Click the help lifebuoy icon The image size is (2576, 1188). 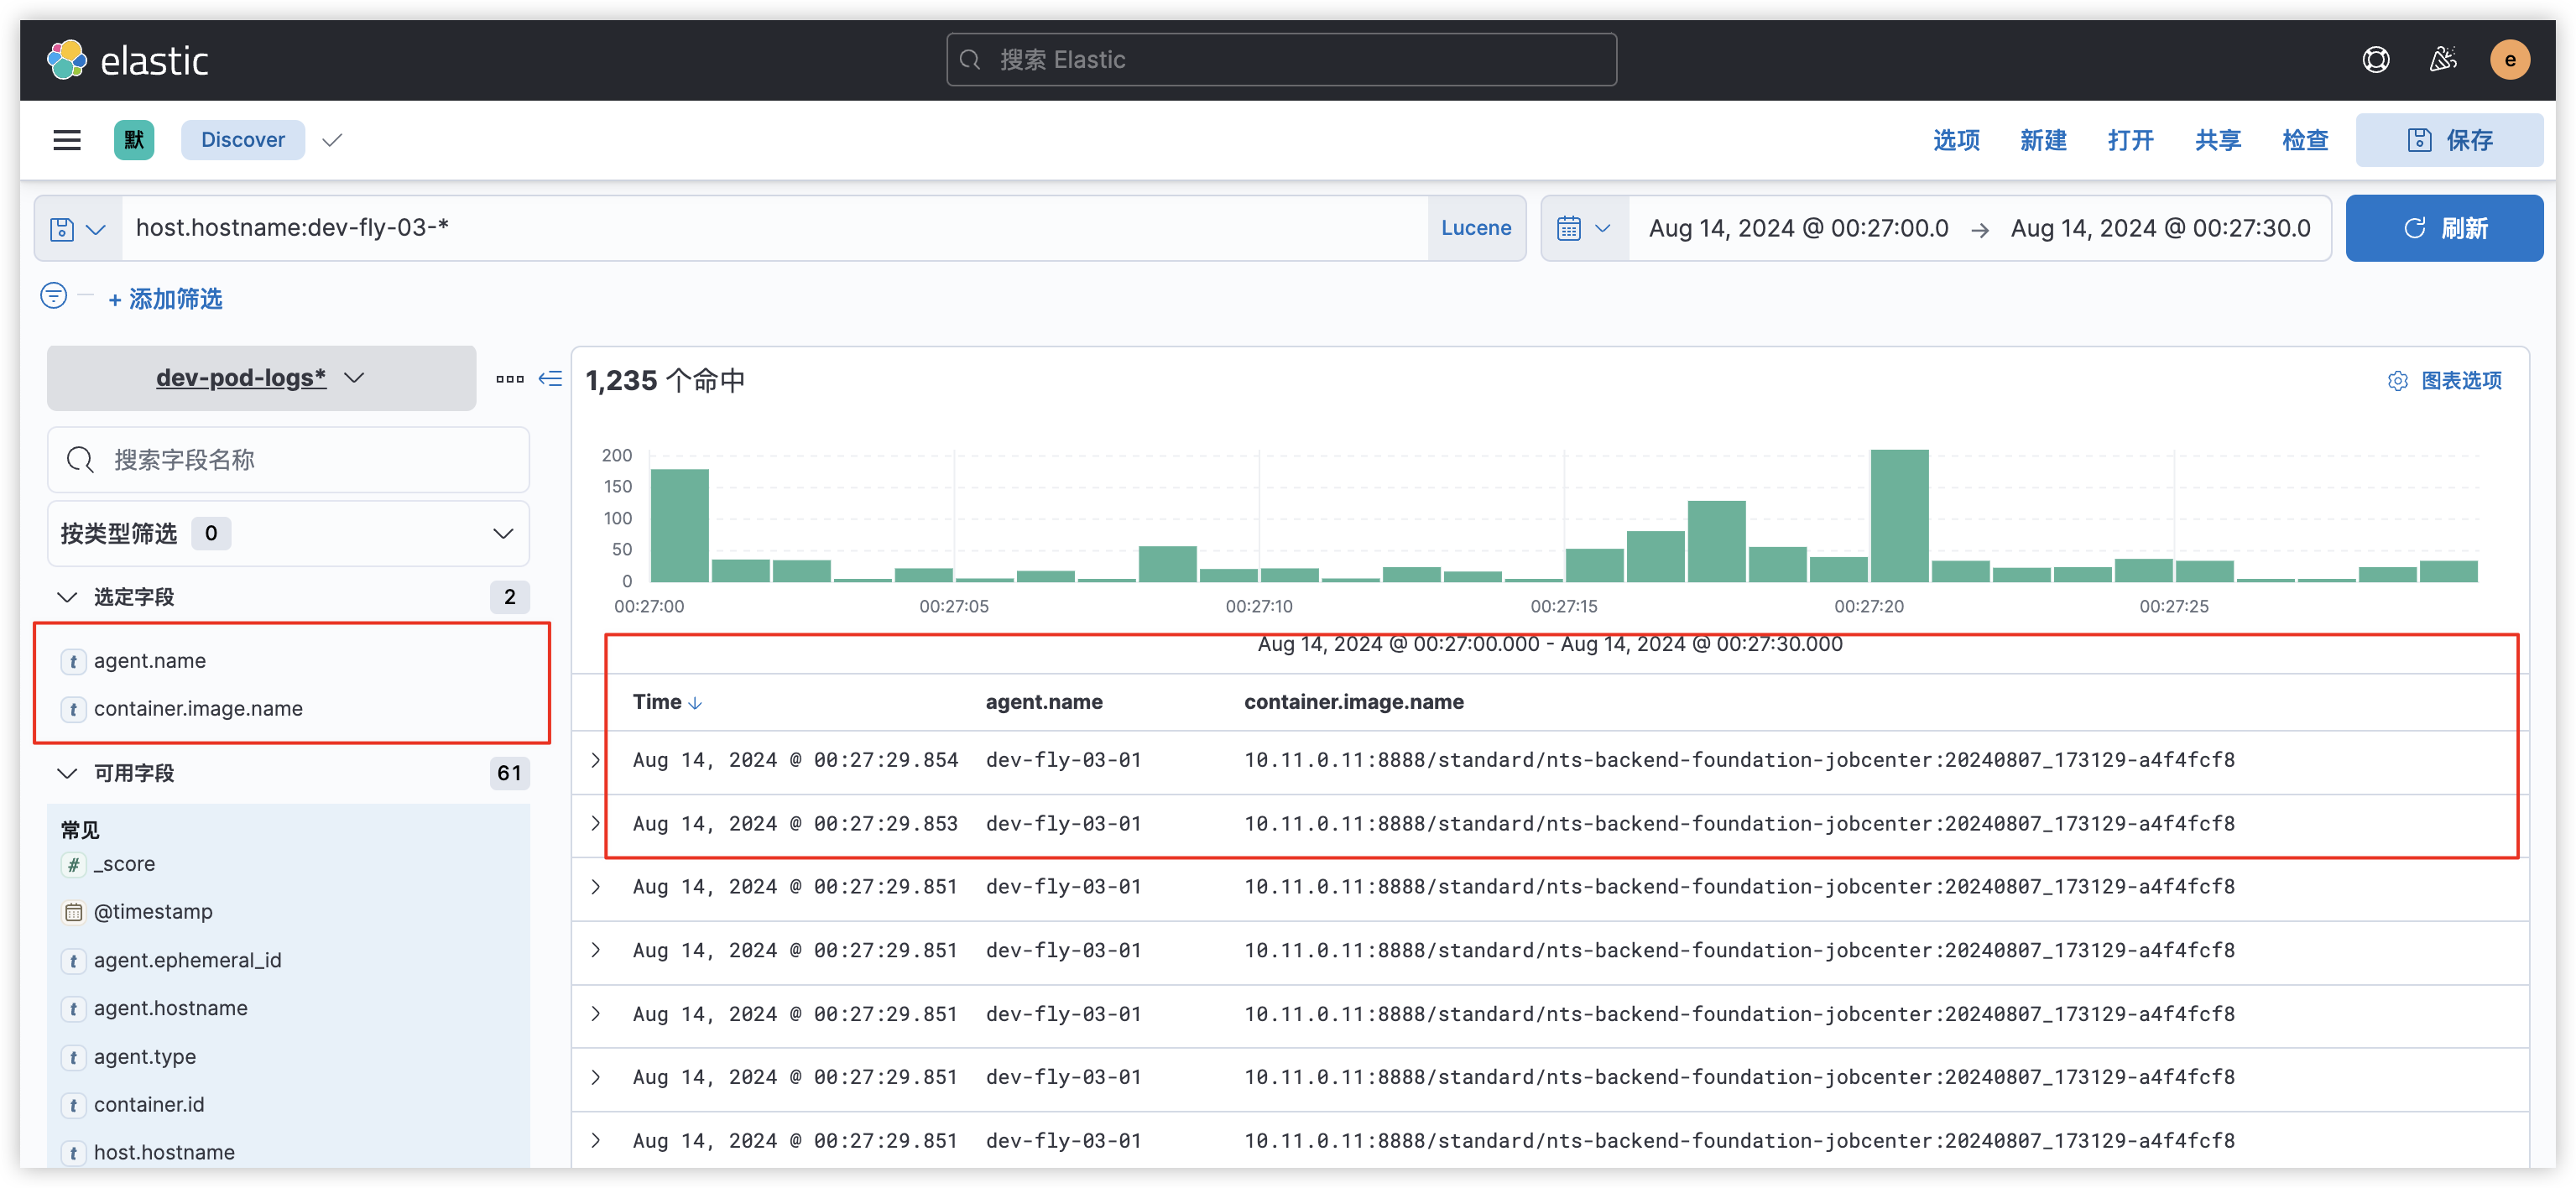pos(2376,60)
